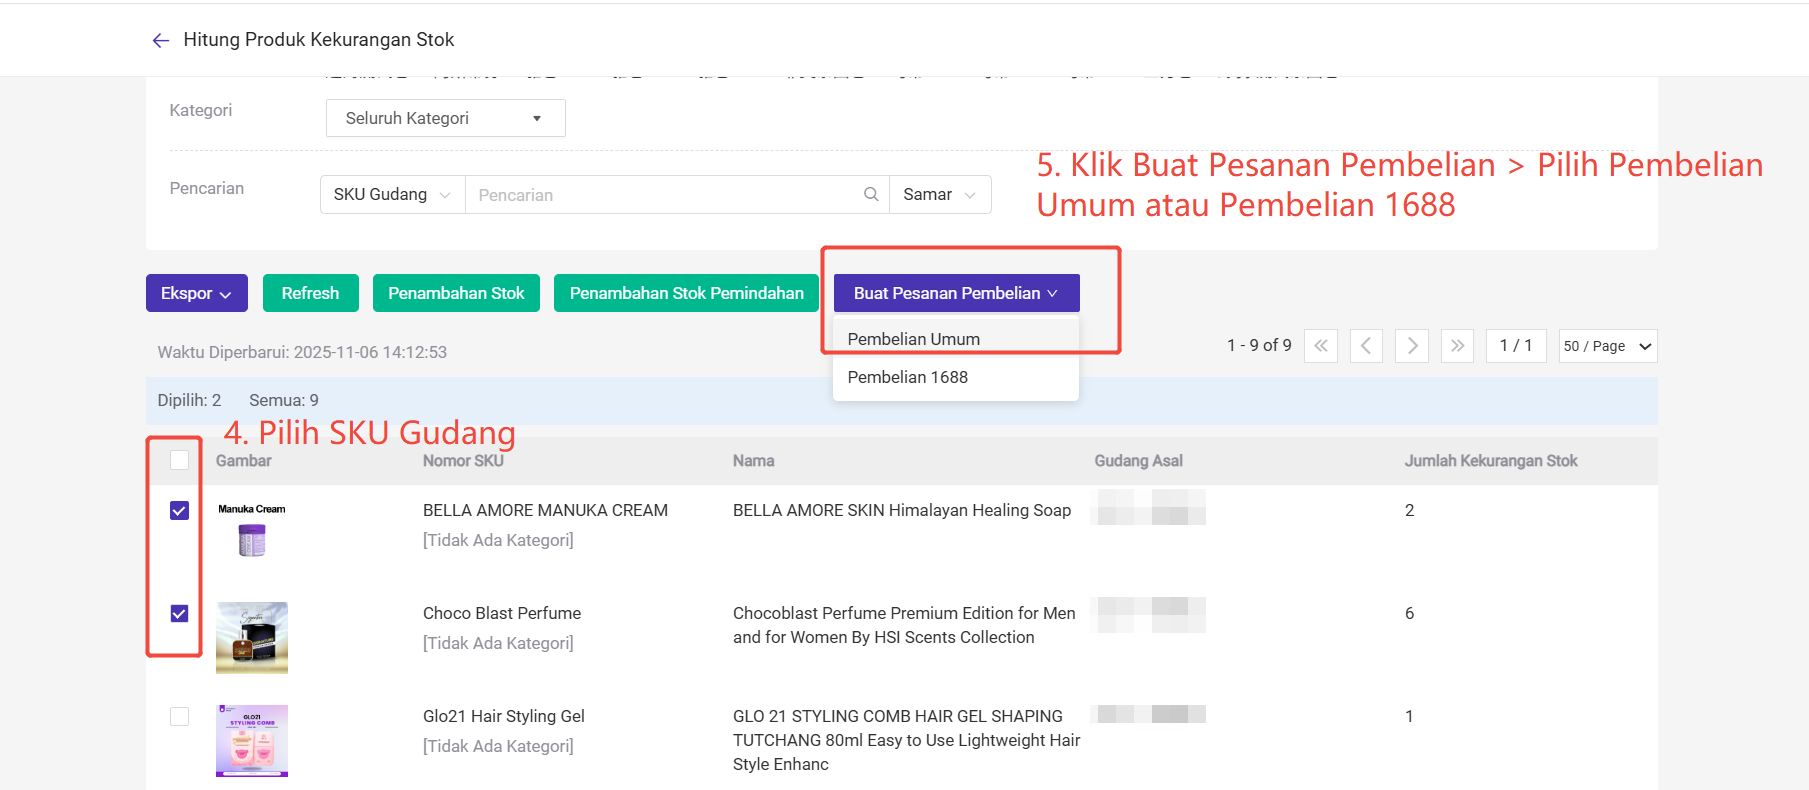This screenshot has height=790, width=1809.
Task: Open the Seluruh Kategori dropdown
Action: coord(445,118)
